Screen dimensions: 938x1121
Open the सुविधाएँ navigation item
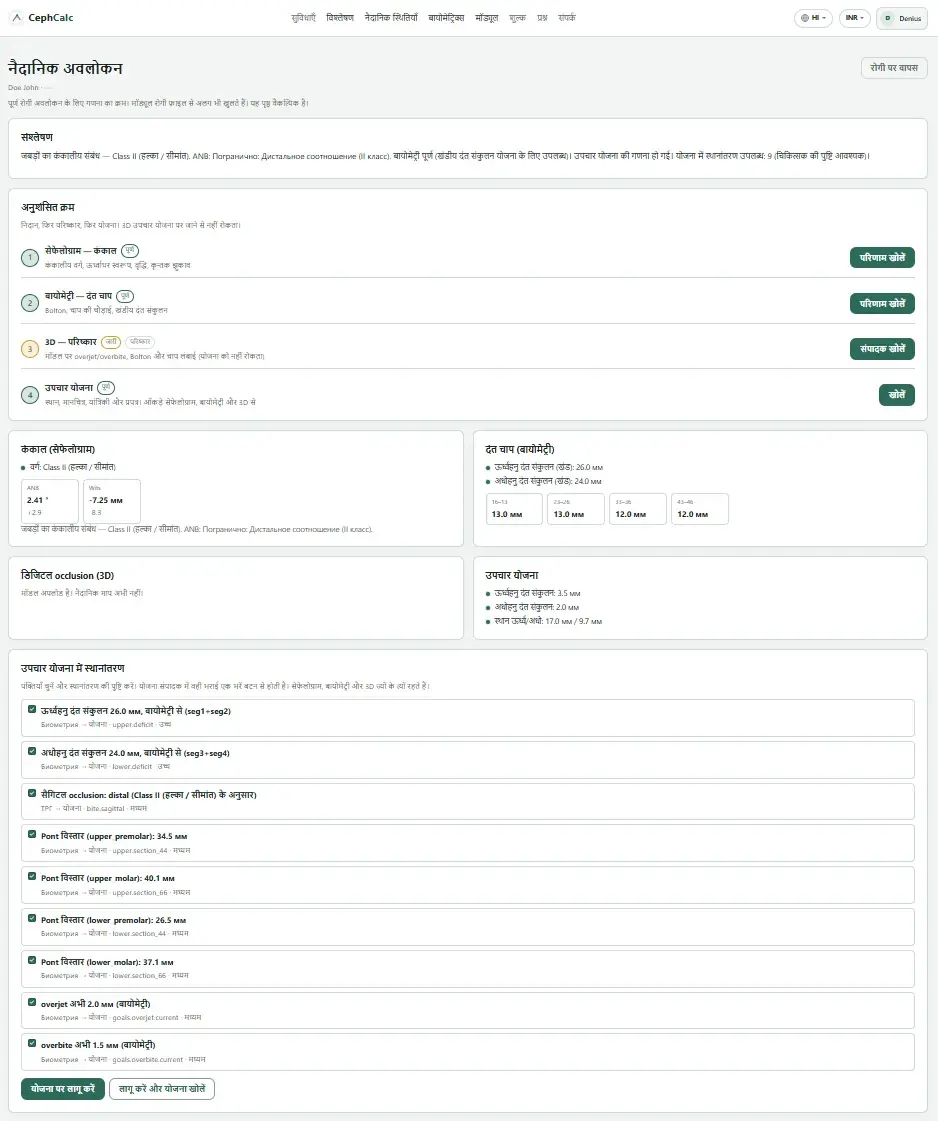304,18
